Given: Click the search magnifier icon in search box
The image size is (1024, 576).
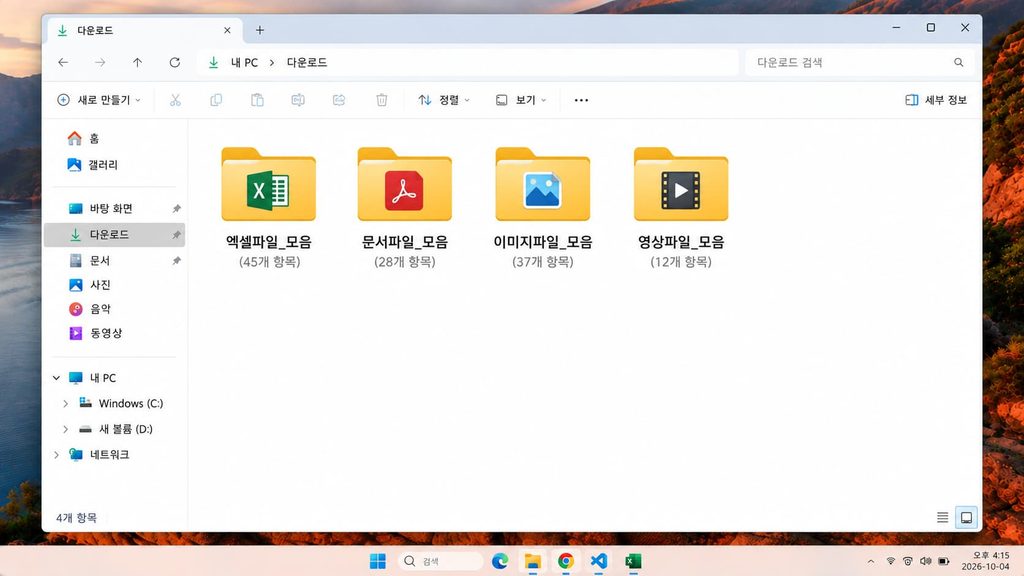Looking at the screenshot, I should point(958,63).
